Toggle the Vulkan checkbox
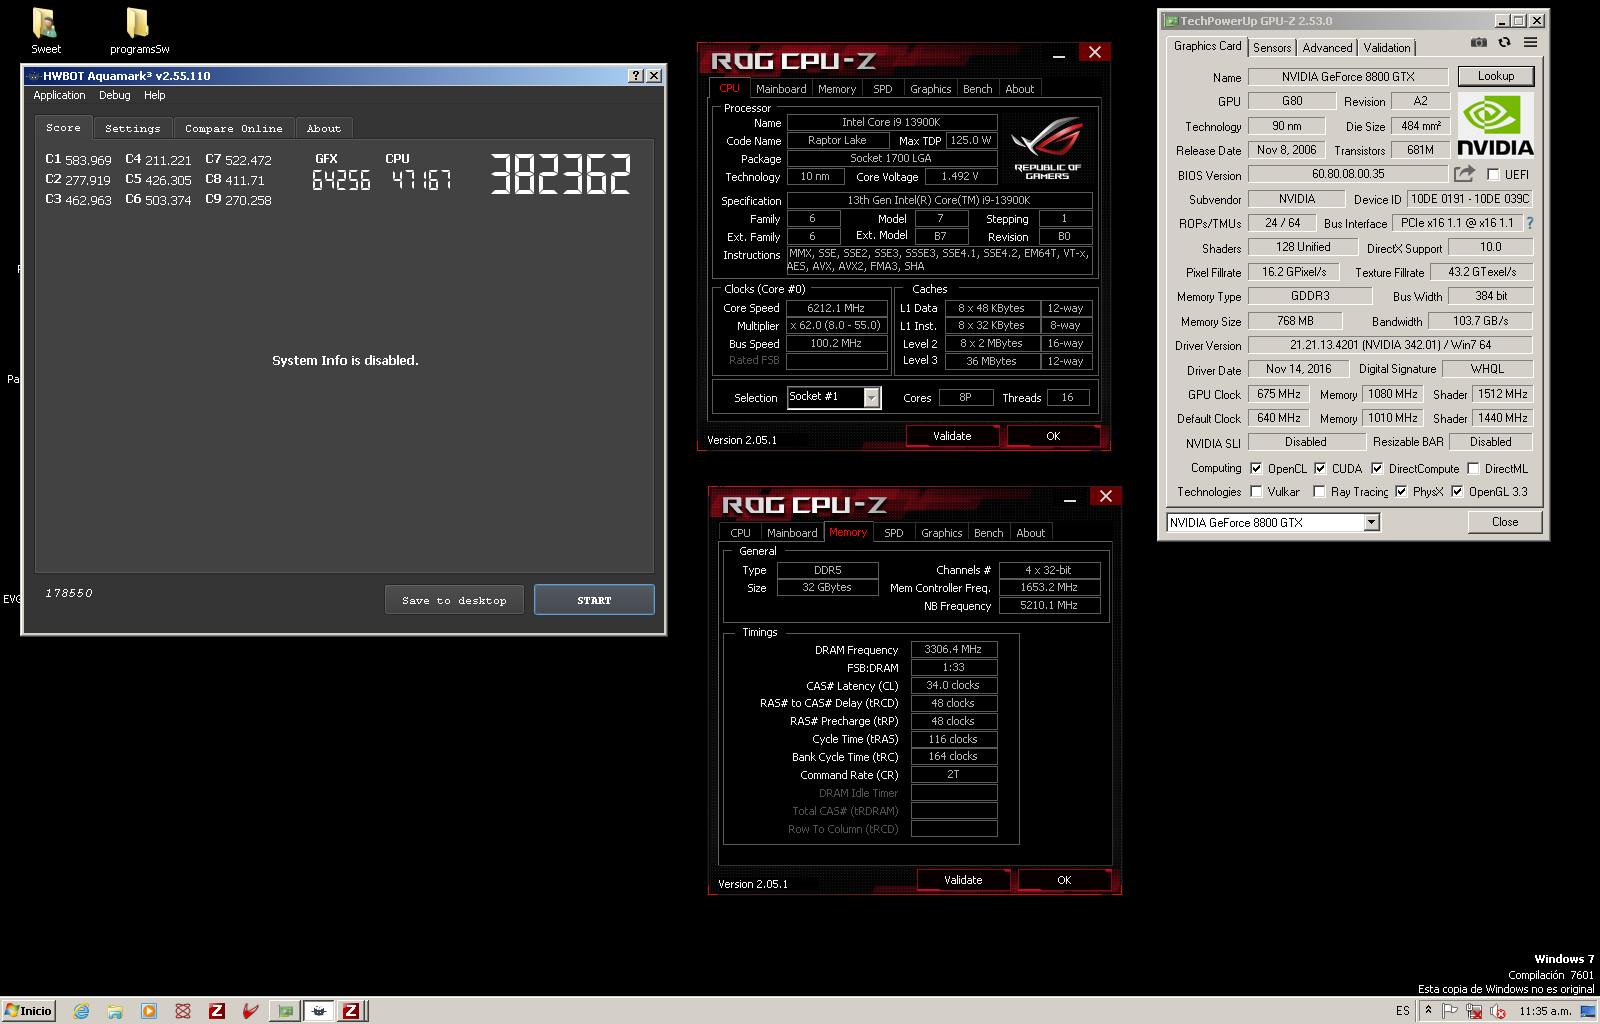The image size is (1600, 1024). (x=1256, y=491)
